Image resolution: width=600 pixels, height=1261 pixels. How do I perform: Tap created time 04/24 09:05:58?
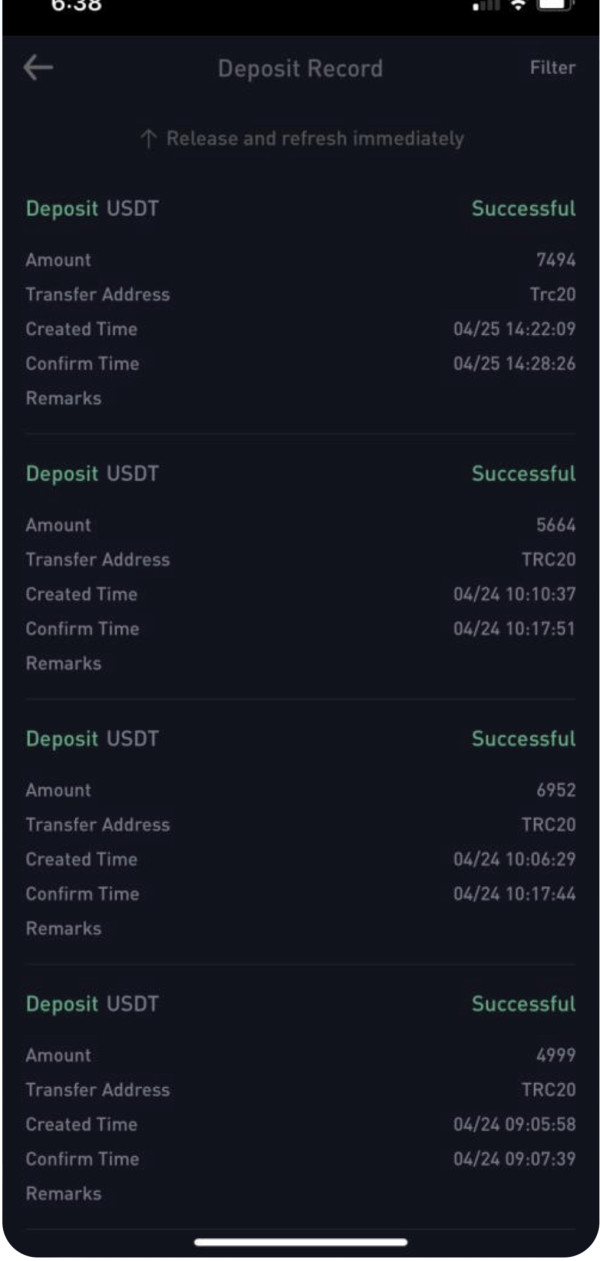(514, 1124)
